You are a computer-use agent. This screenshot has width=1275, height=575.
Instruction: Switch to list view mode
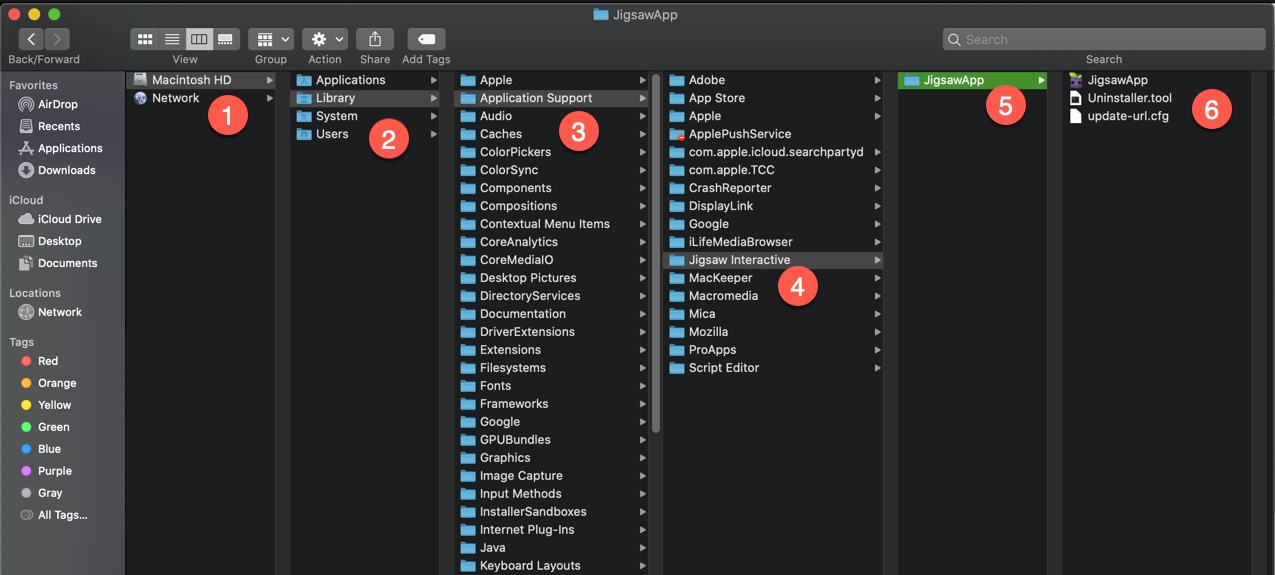(x=172, y=39)
